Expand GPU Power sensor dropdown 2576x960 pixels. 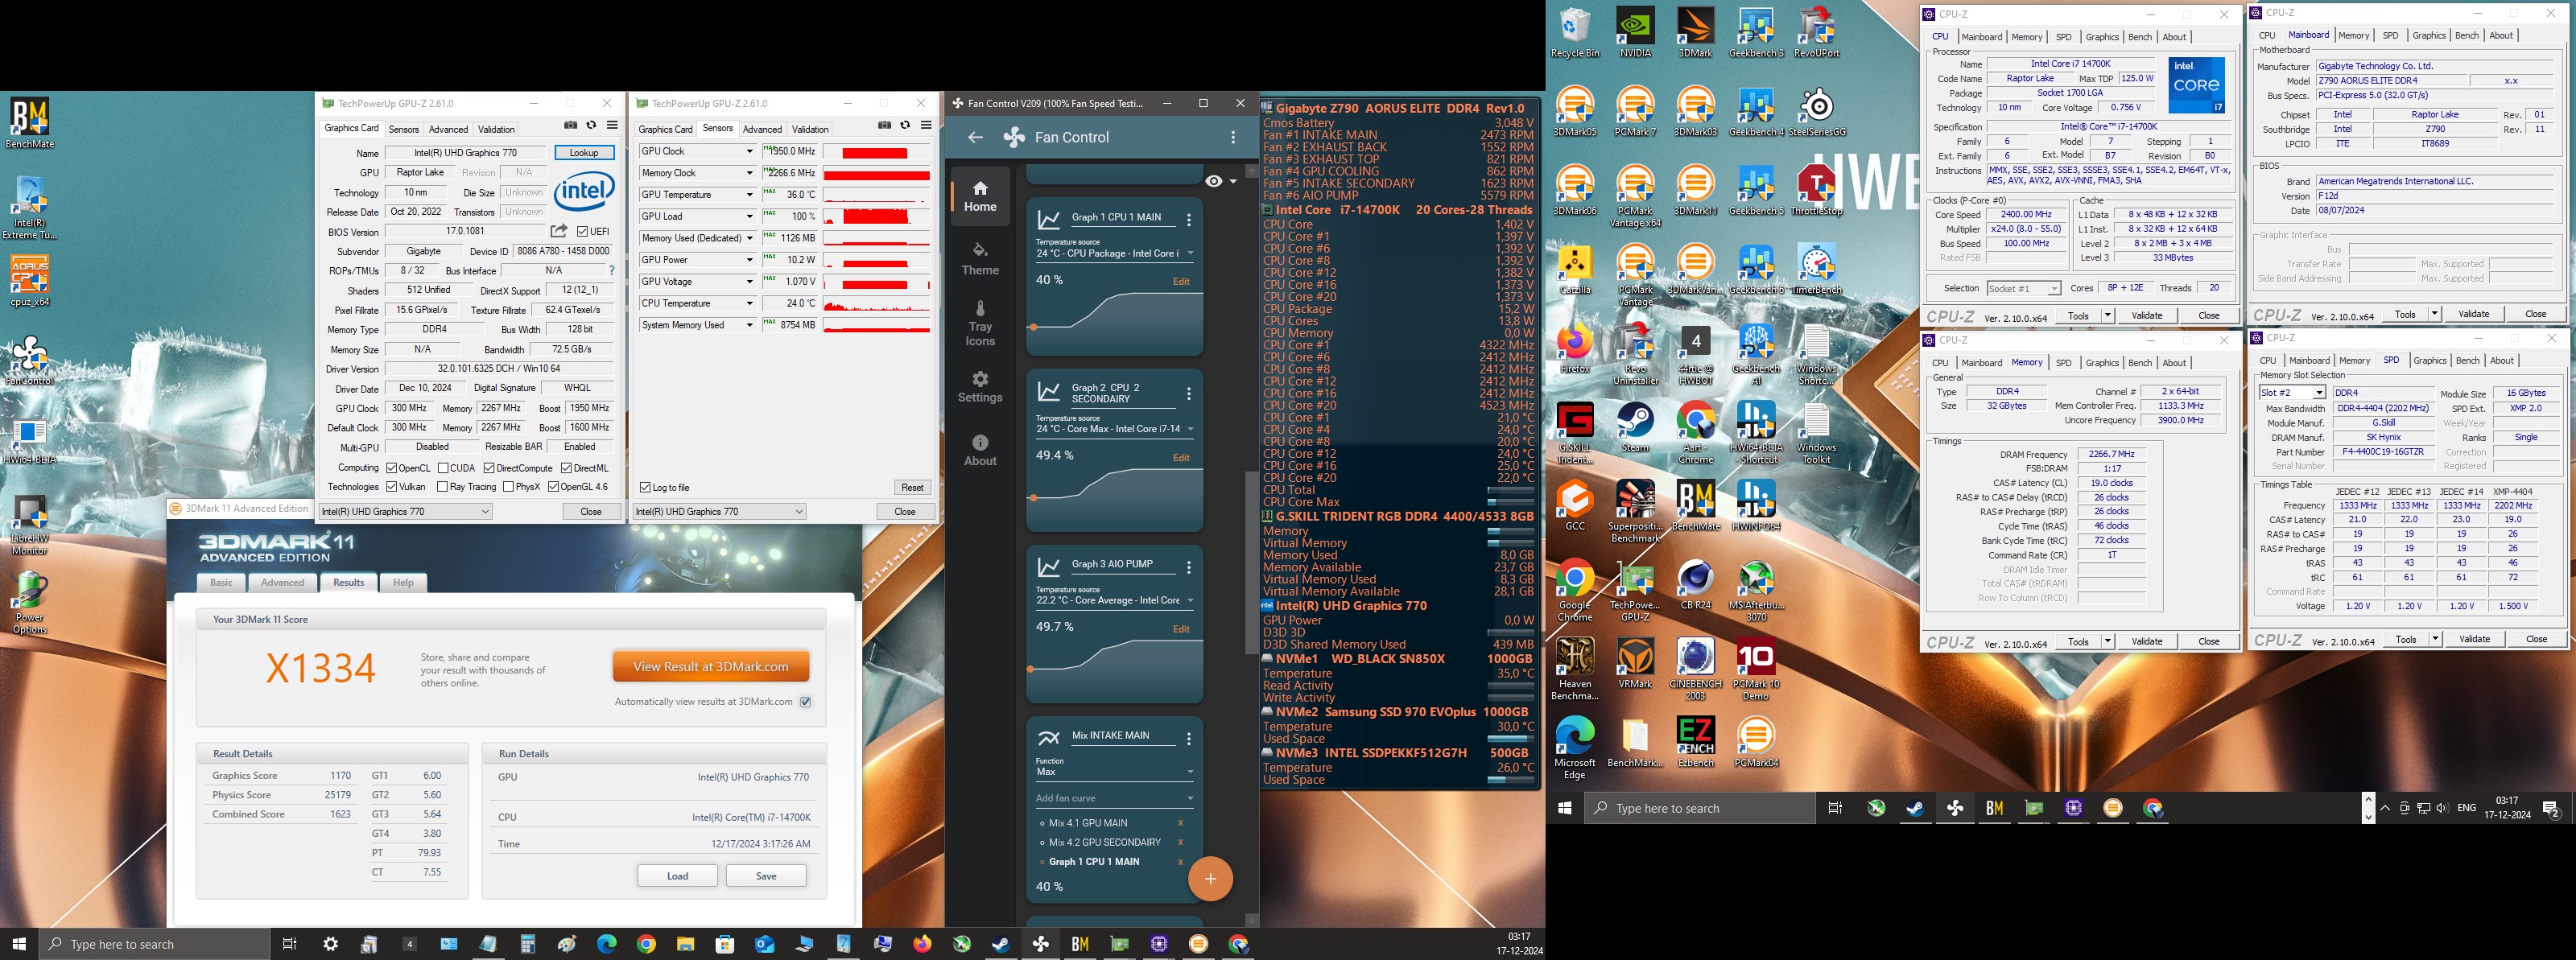click(749, 260)
